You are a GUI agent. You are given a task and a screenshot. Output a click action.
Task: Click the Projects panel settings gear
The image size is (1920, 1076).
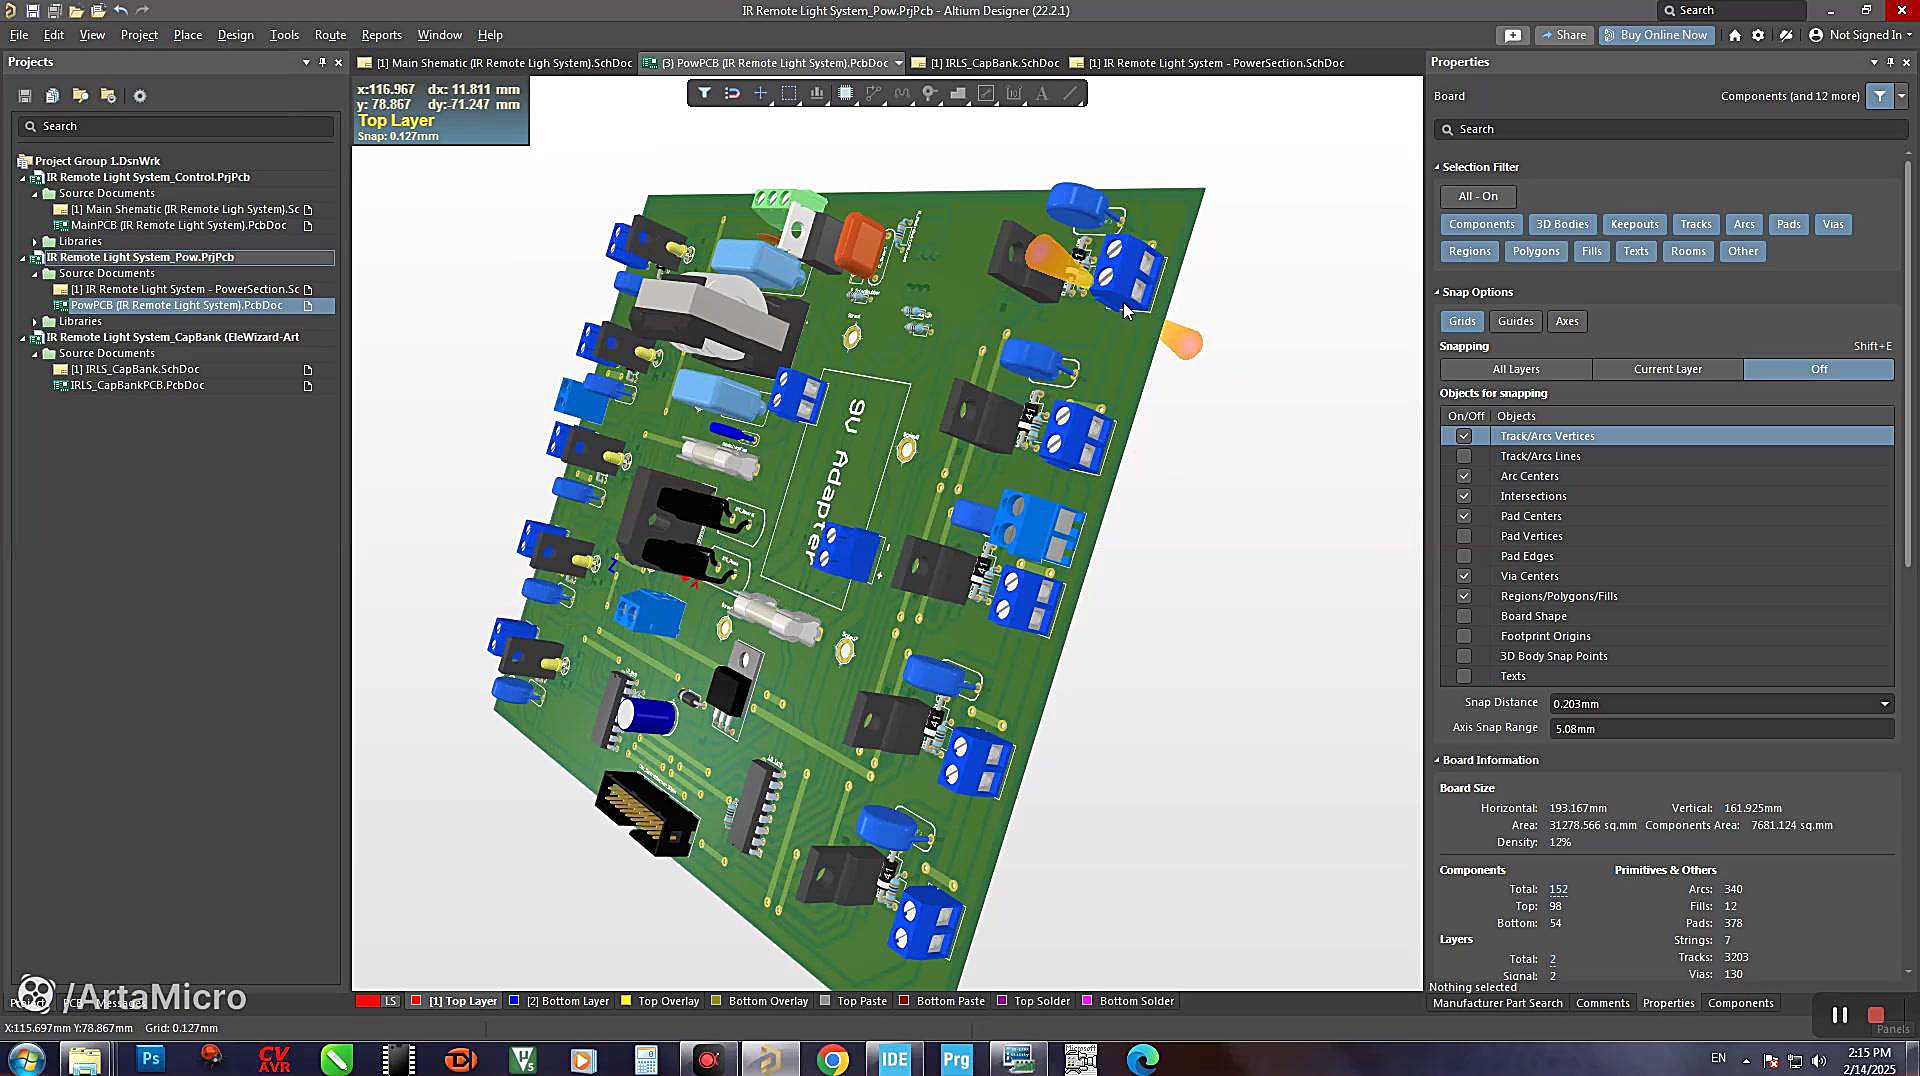point(140,96)
